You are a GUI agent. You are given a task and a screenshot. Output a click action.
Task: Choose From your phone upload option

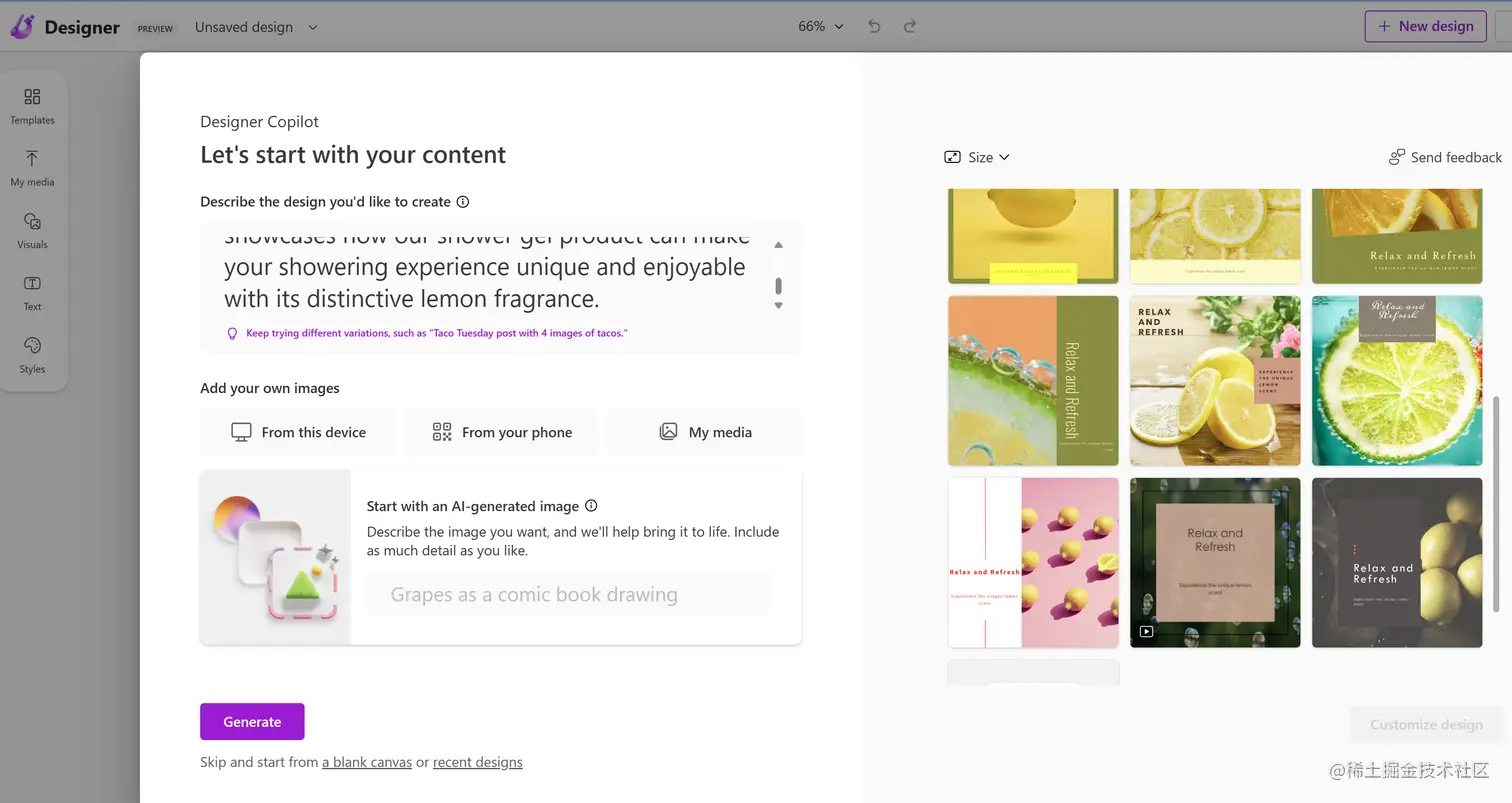point(501,432)
